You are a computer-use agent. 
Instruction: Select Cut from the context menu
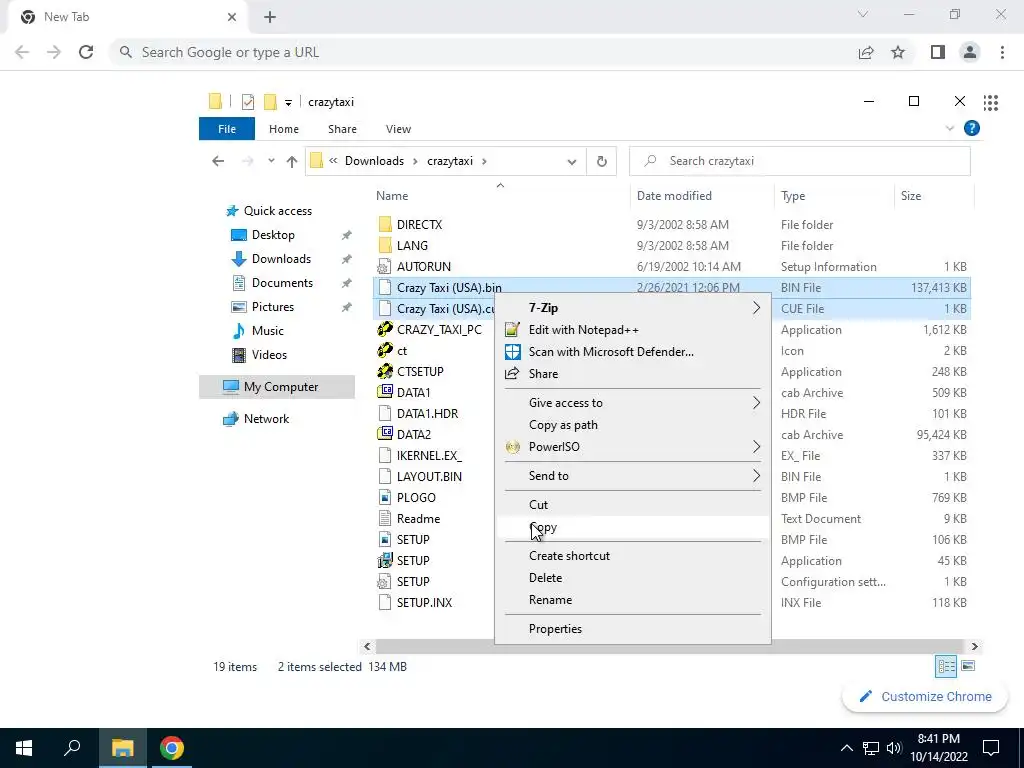point(633,505)
